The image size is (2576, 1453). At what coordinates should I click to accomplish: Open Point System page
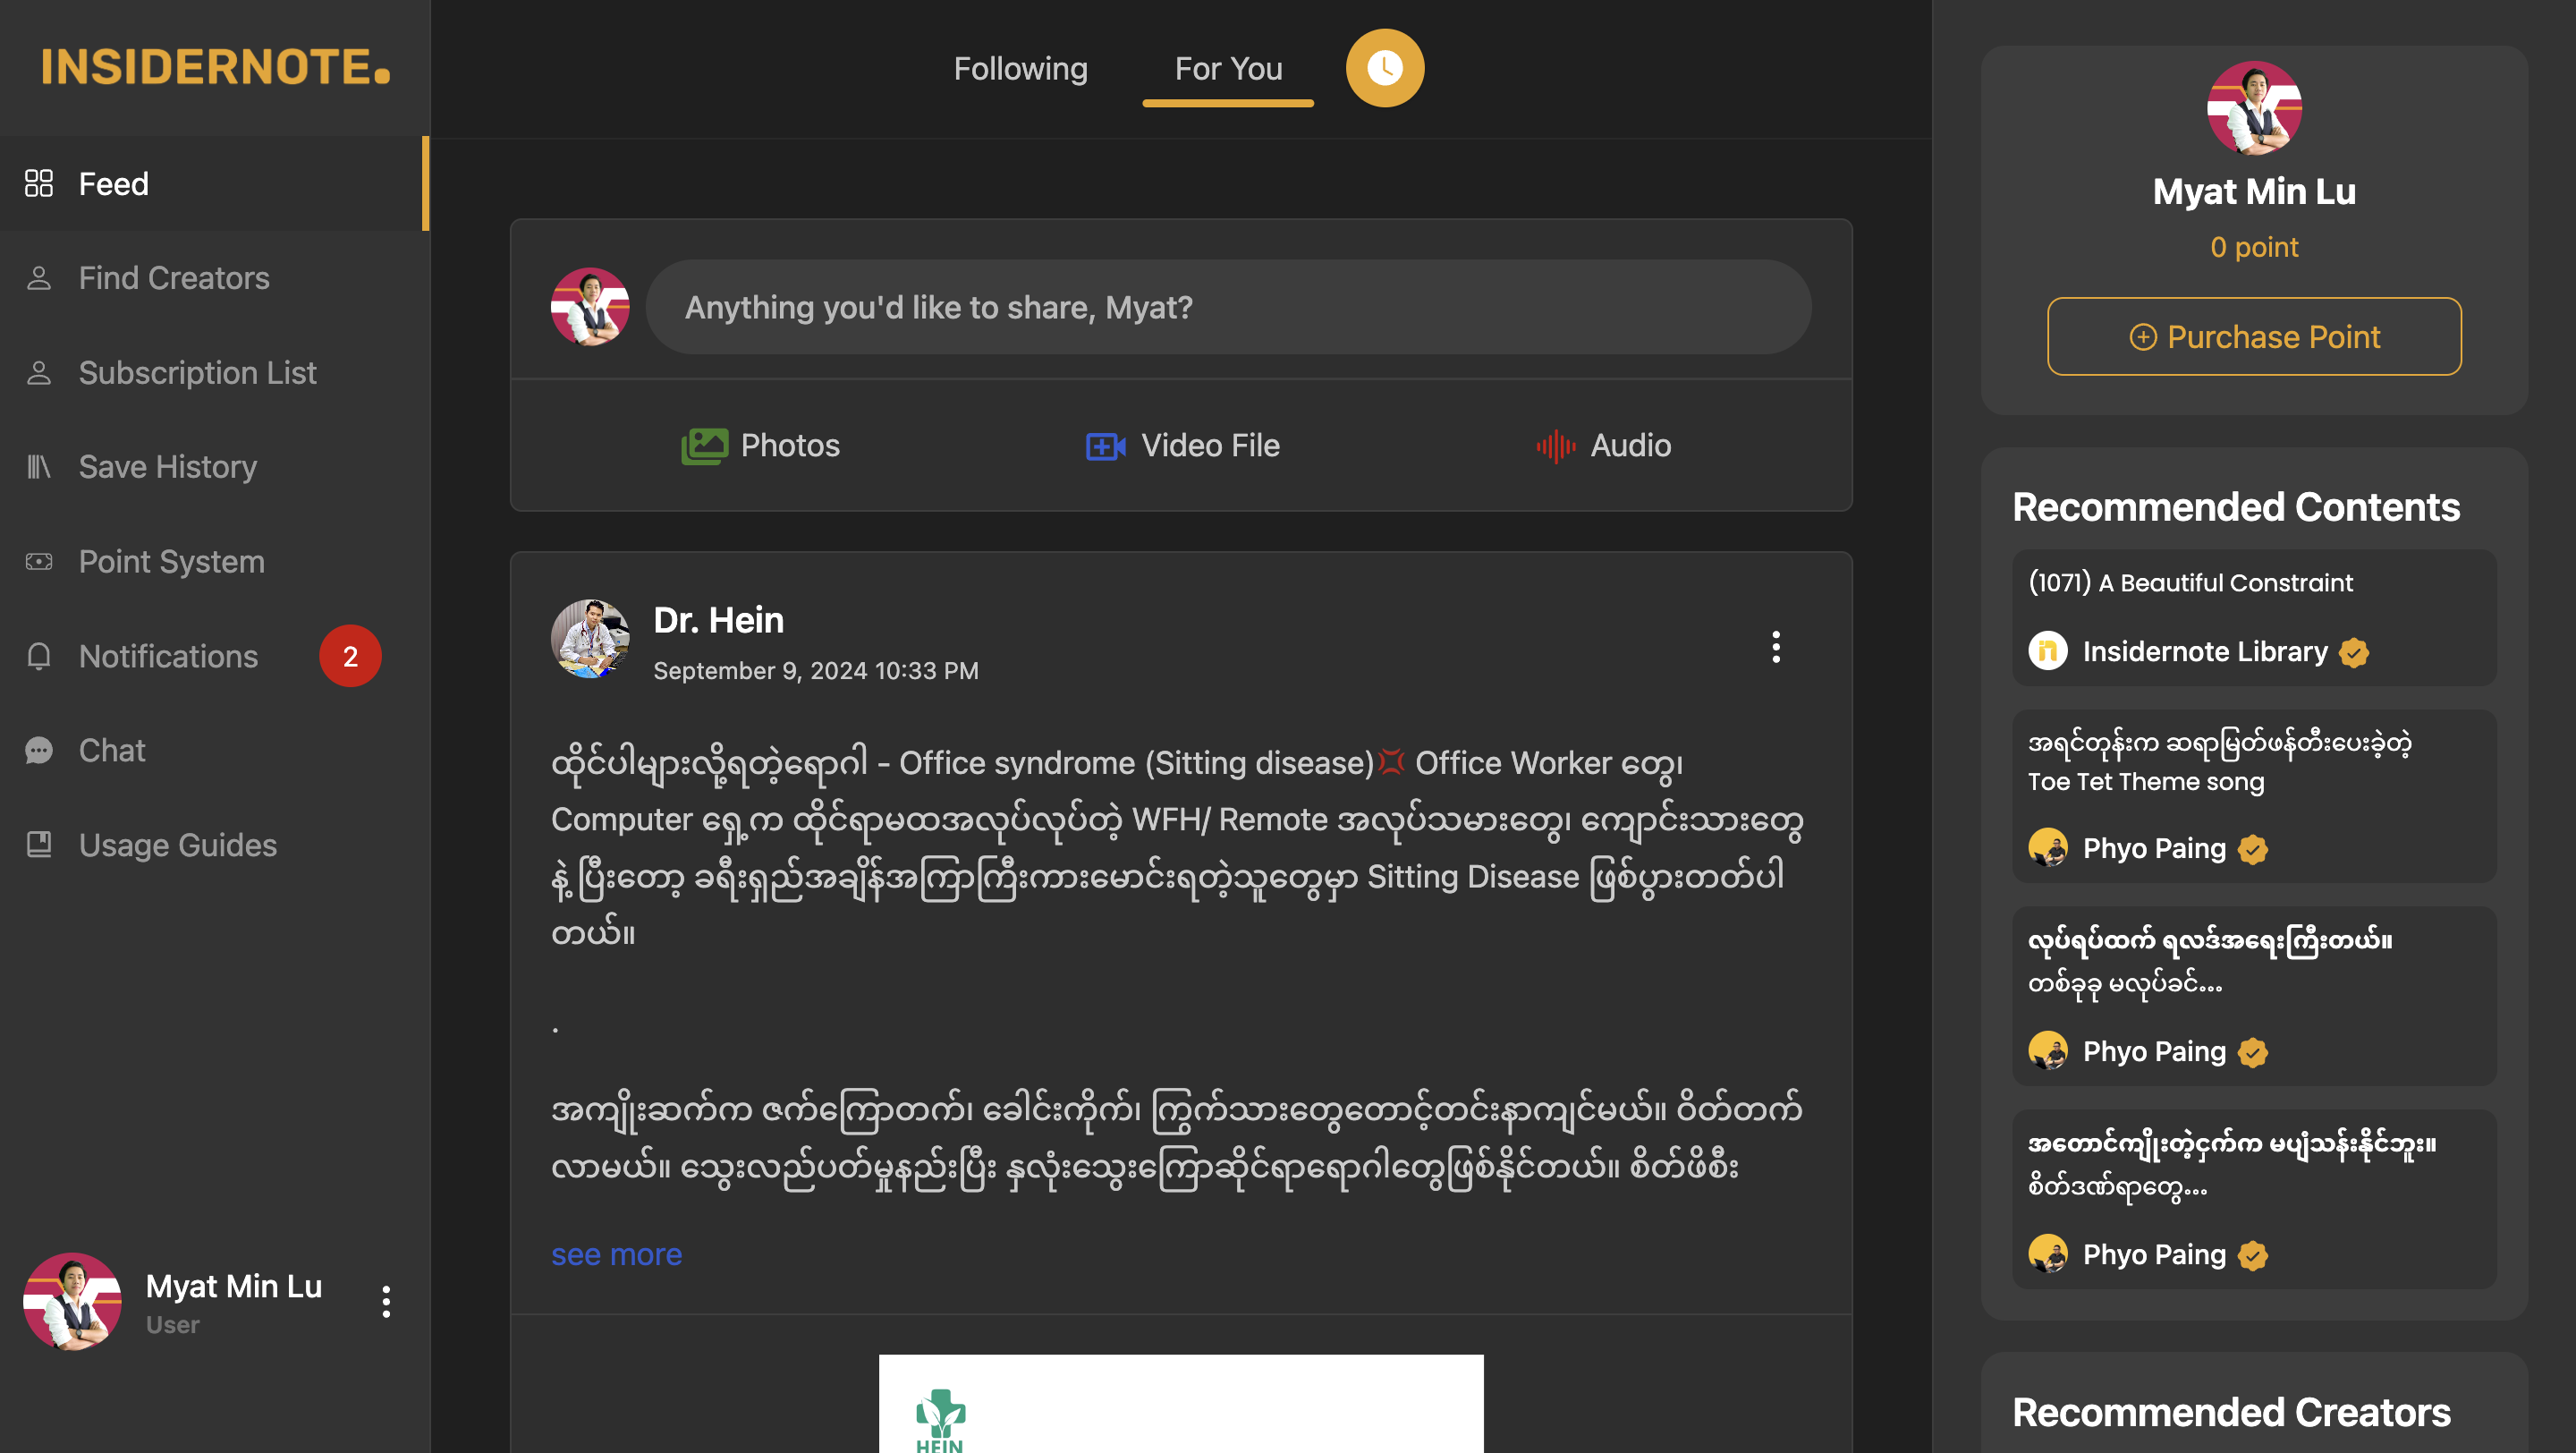click(214, 562)
